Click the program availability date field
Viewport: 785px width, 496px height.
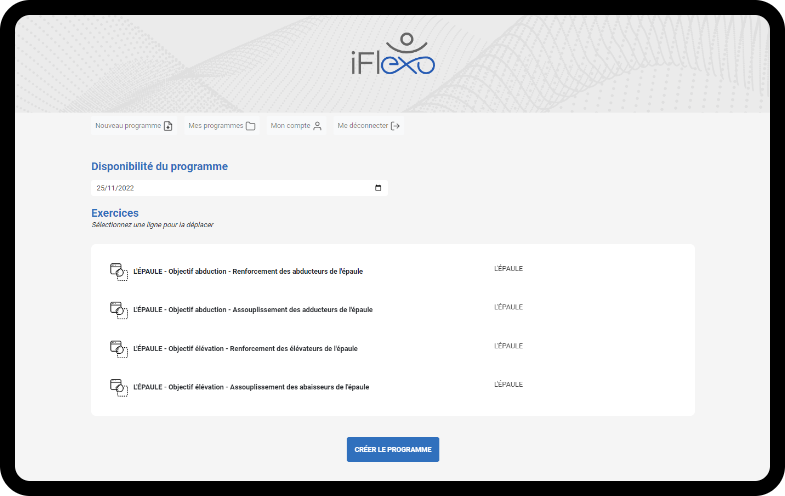tap(230, 188)
